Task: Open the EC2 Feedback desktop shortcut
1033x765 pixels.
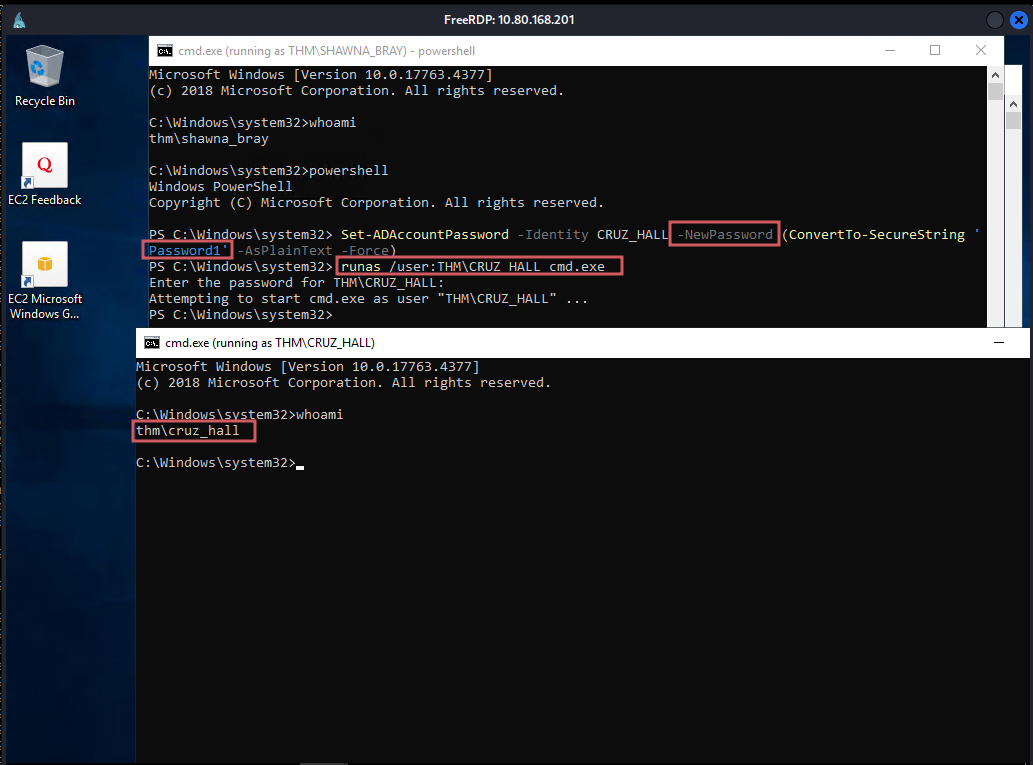Action: [45, 166]
